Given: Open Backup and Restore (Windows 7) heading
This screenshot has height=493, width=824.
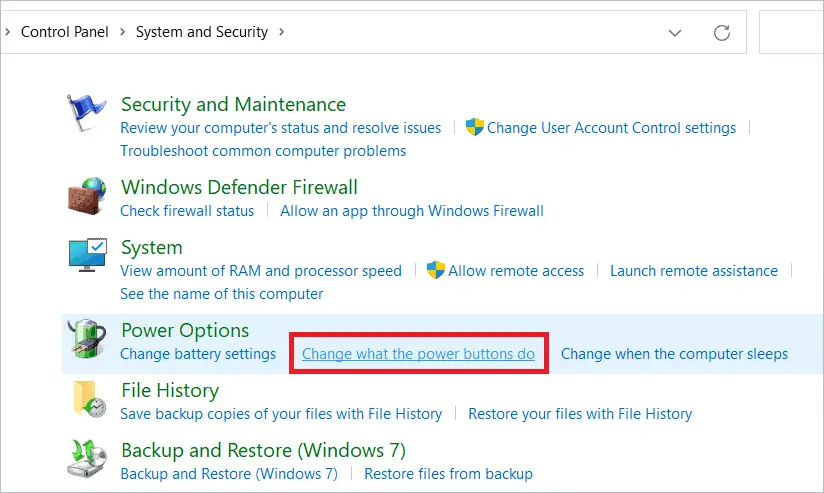Looking at the screenshot, I should click(x=263, y=450).
